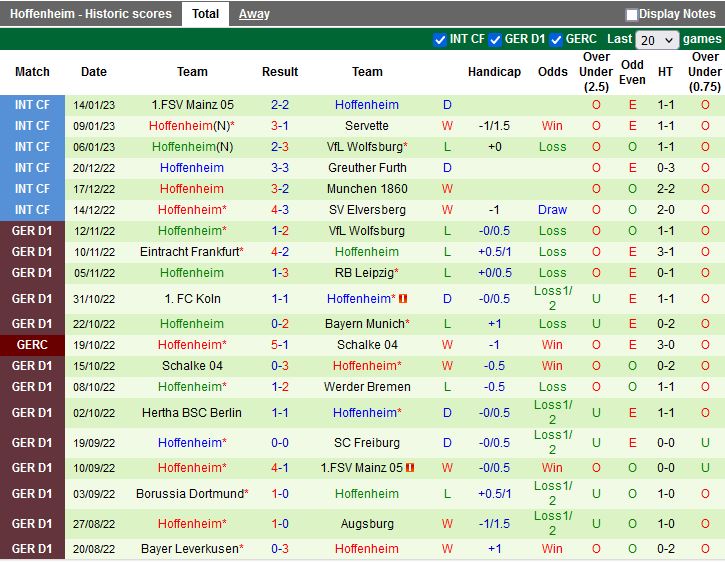Disable the GERC filter checkbox

(x=556, y=40)
